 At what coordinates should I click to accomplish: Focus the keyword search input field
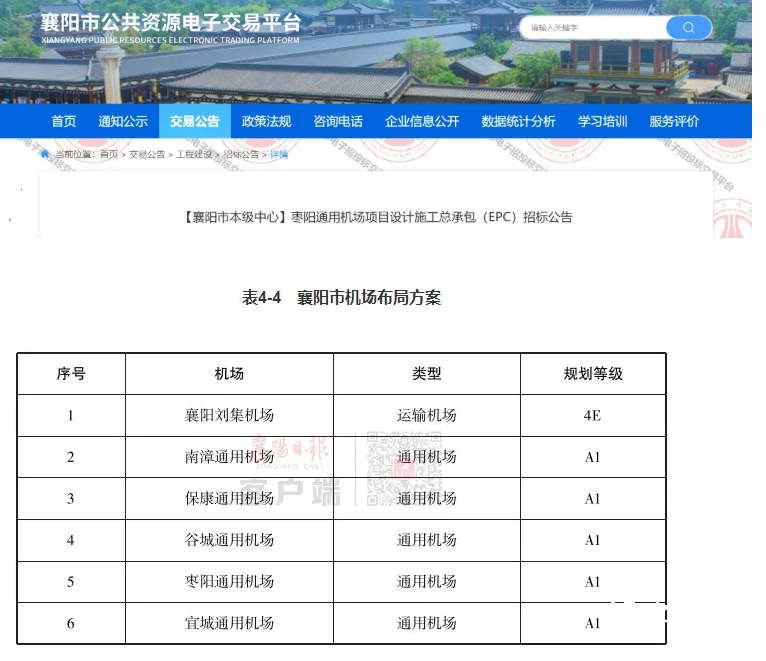tap(594, 27)
